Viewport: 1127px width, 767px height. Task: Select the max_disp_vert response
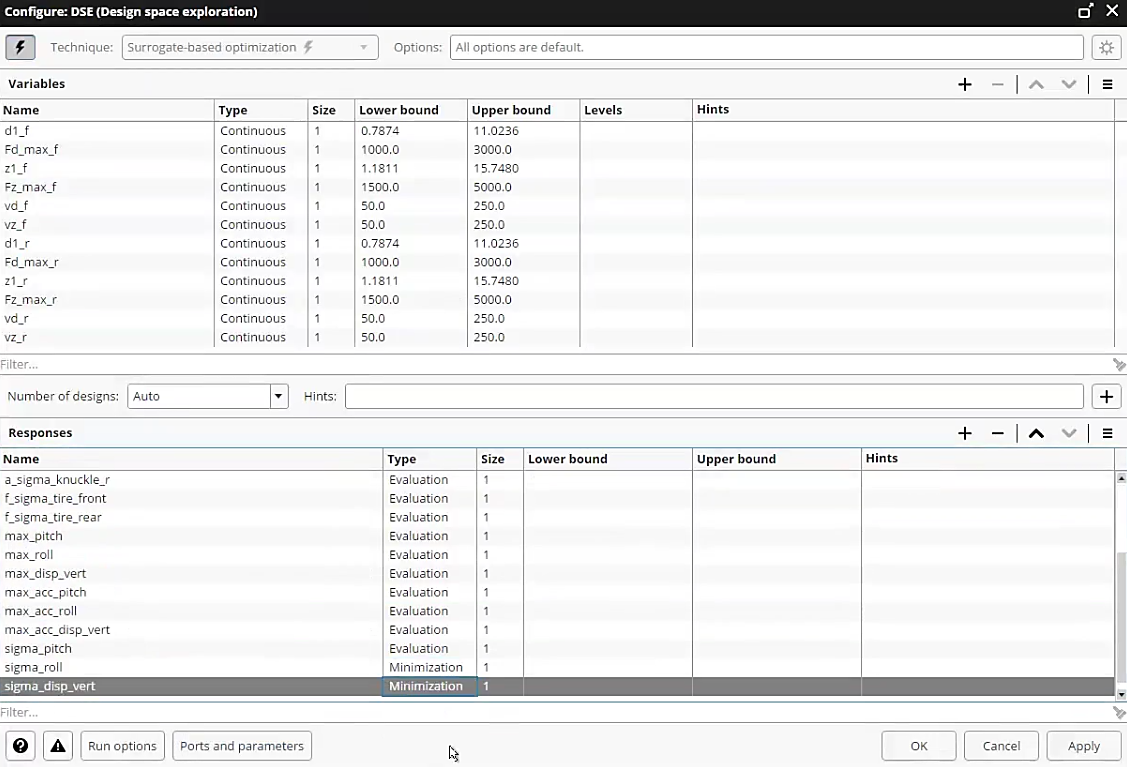(x=45, y=574)
